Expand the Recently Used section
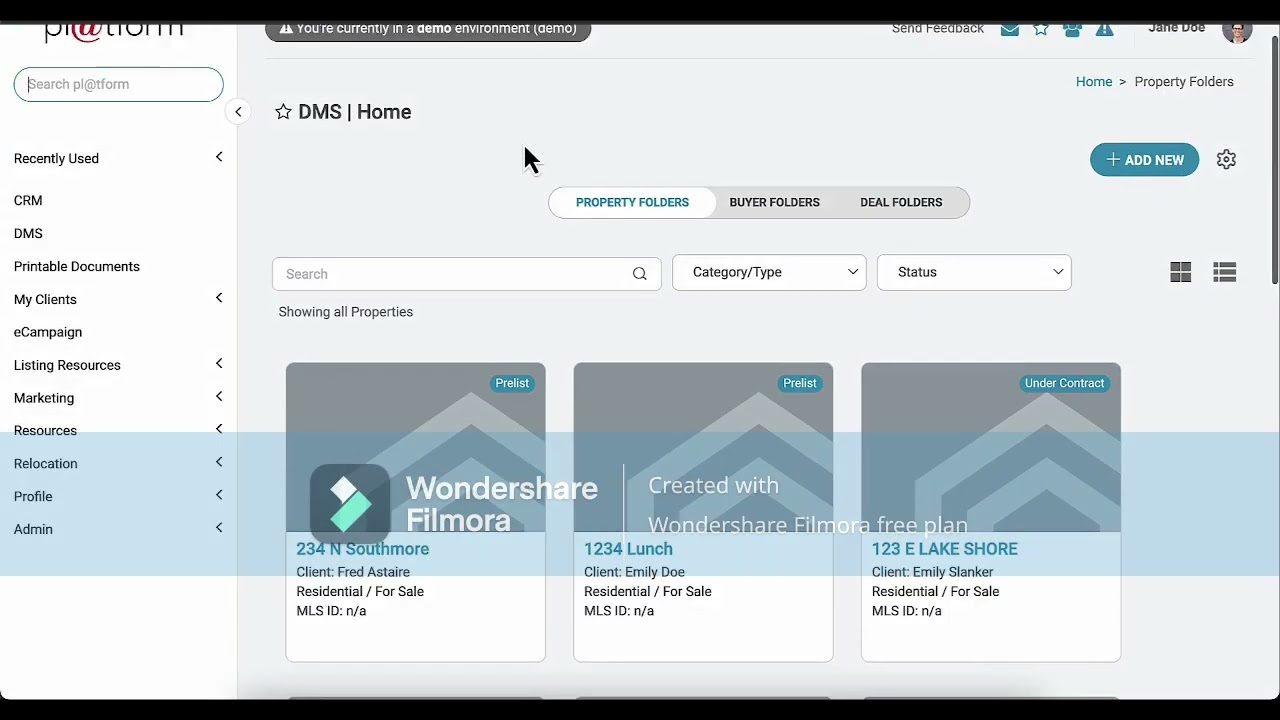Screen dimensions: 1280x720 pyautogui.click(x=219, y=157)
